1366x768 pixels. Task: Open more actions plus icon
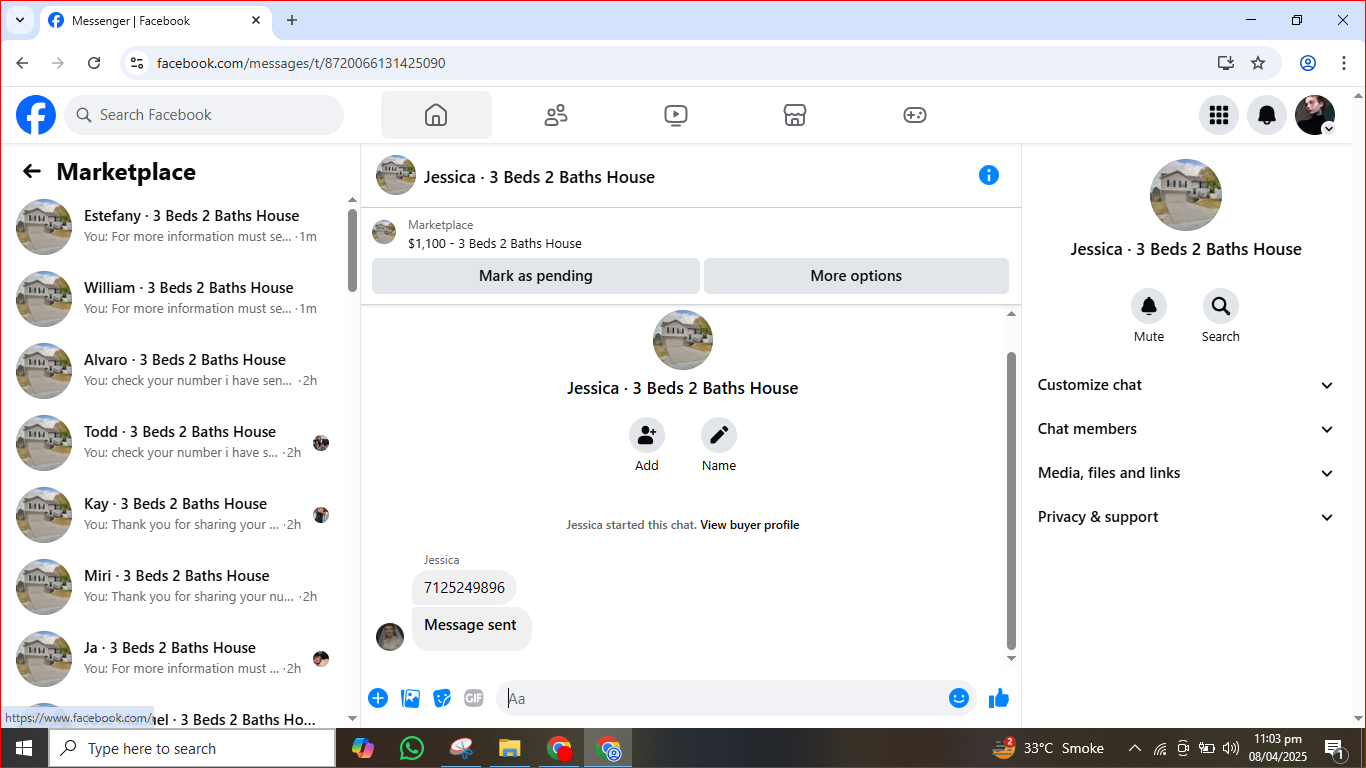378,698
